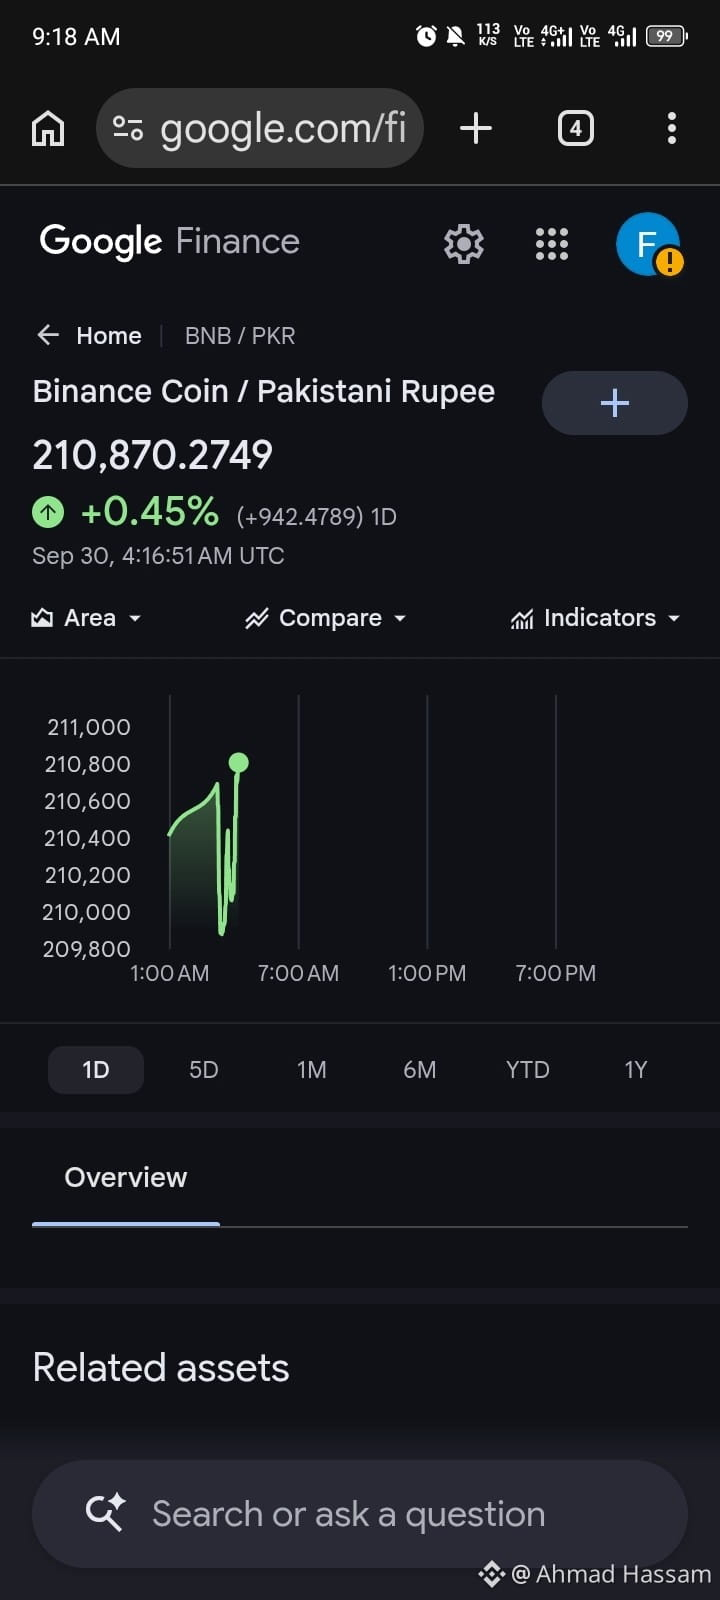Tap the site info icon in address bar

pos(128,128)
